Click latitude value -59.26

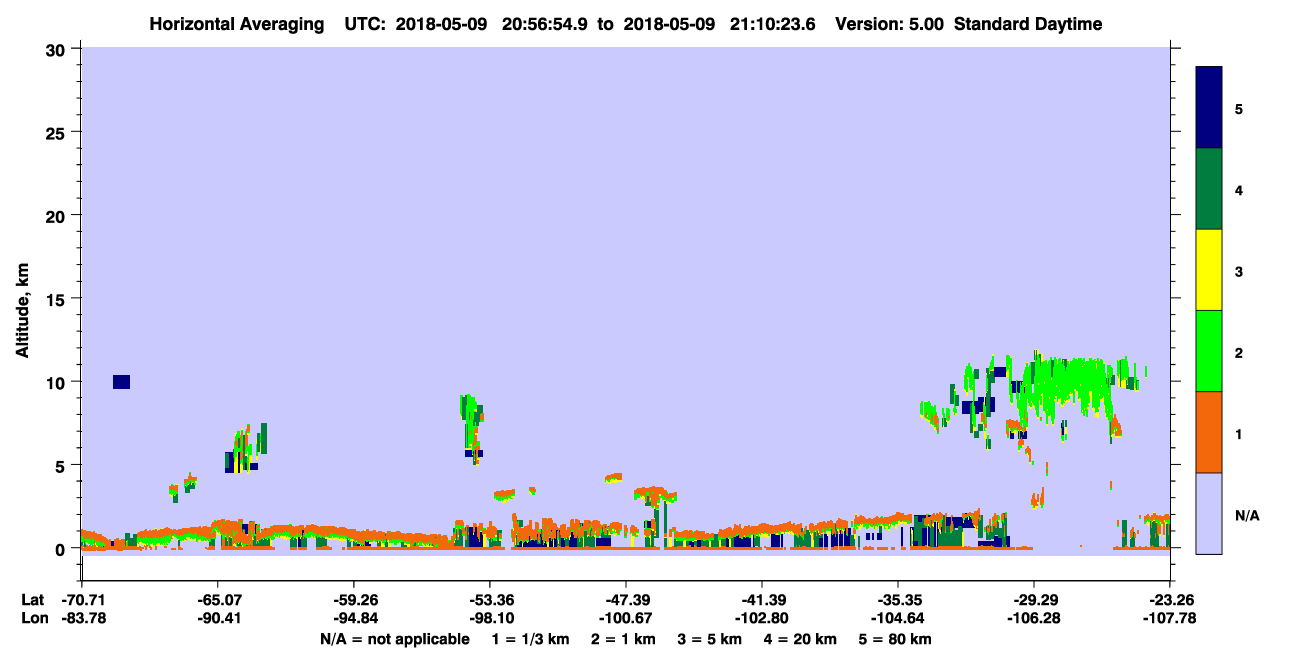354,600
